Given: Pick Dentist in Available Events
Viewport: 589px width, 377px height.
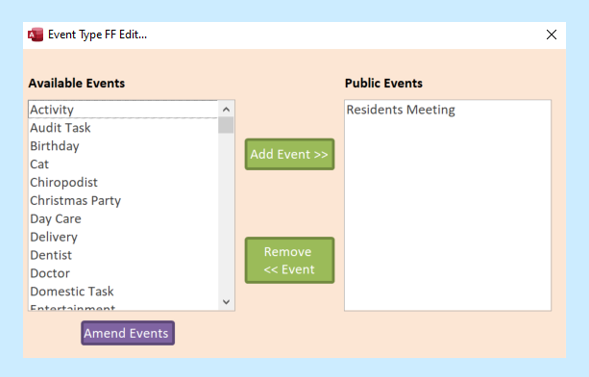Looking at the screenshot, I should [123, 255].
